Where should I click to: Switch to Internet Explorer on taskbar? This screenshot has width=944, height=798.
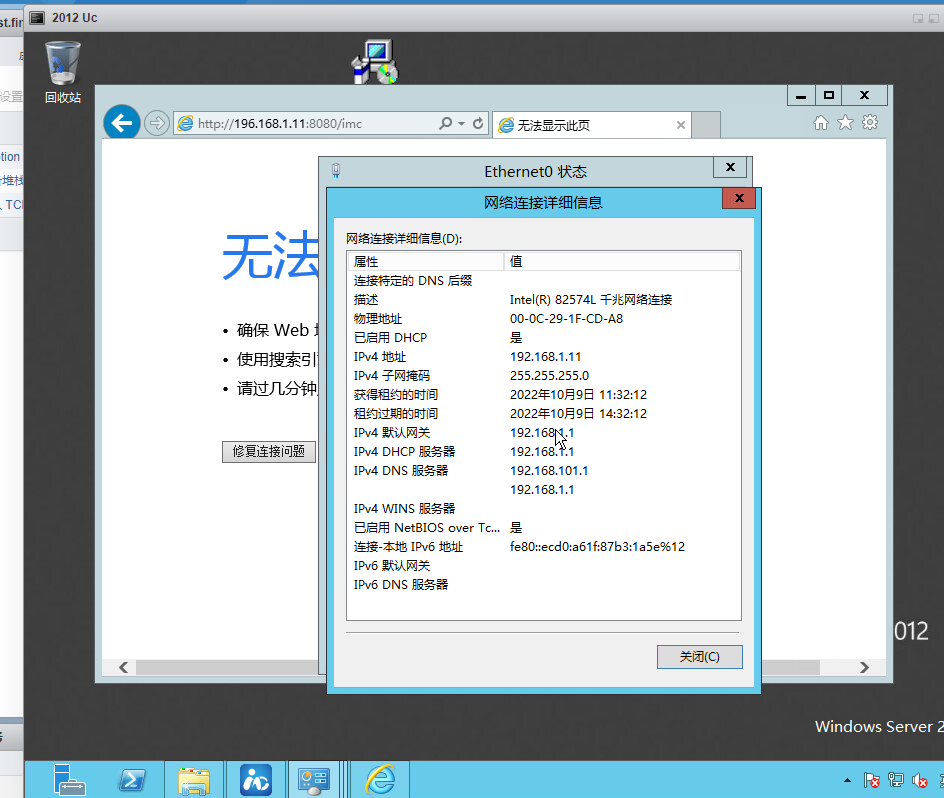click(380, 779)
